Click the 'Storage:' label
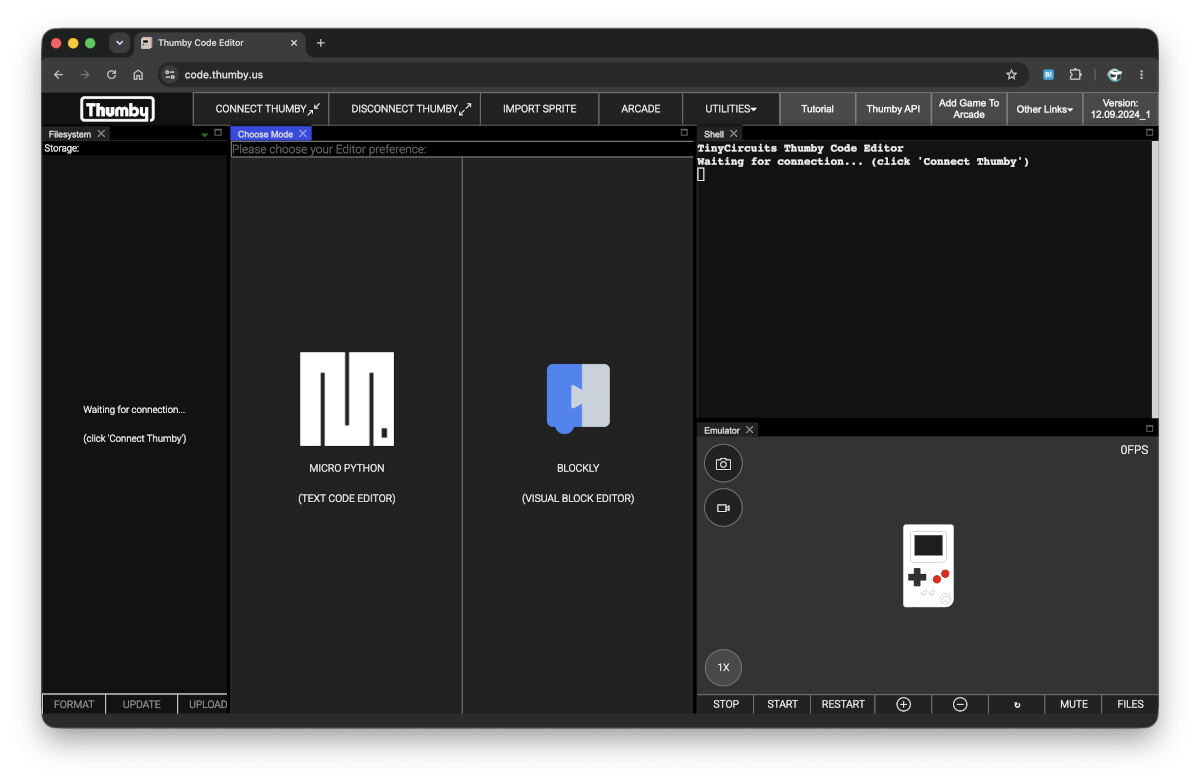1200x783 pixels. point(62,148)
